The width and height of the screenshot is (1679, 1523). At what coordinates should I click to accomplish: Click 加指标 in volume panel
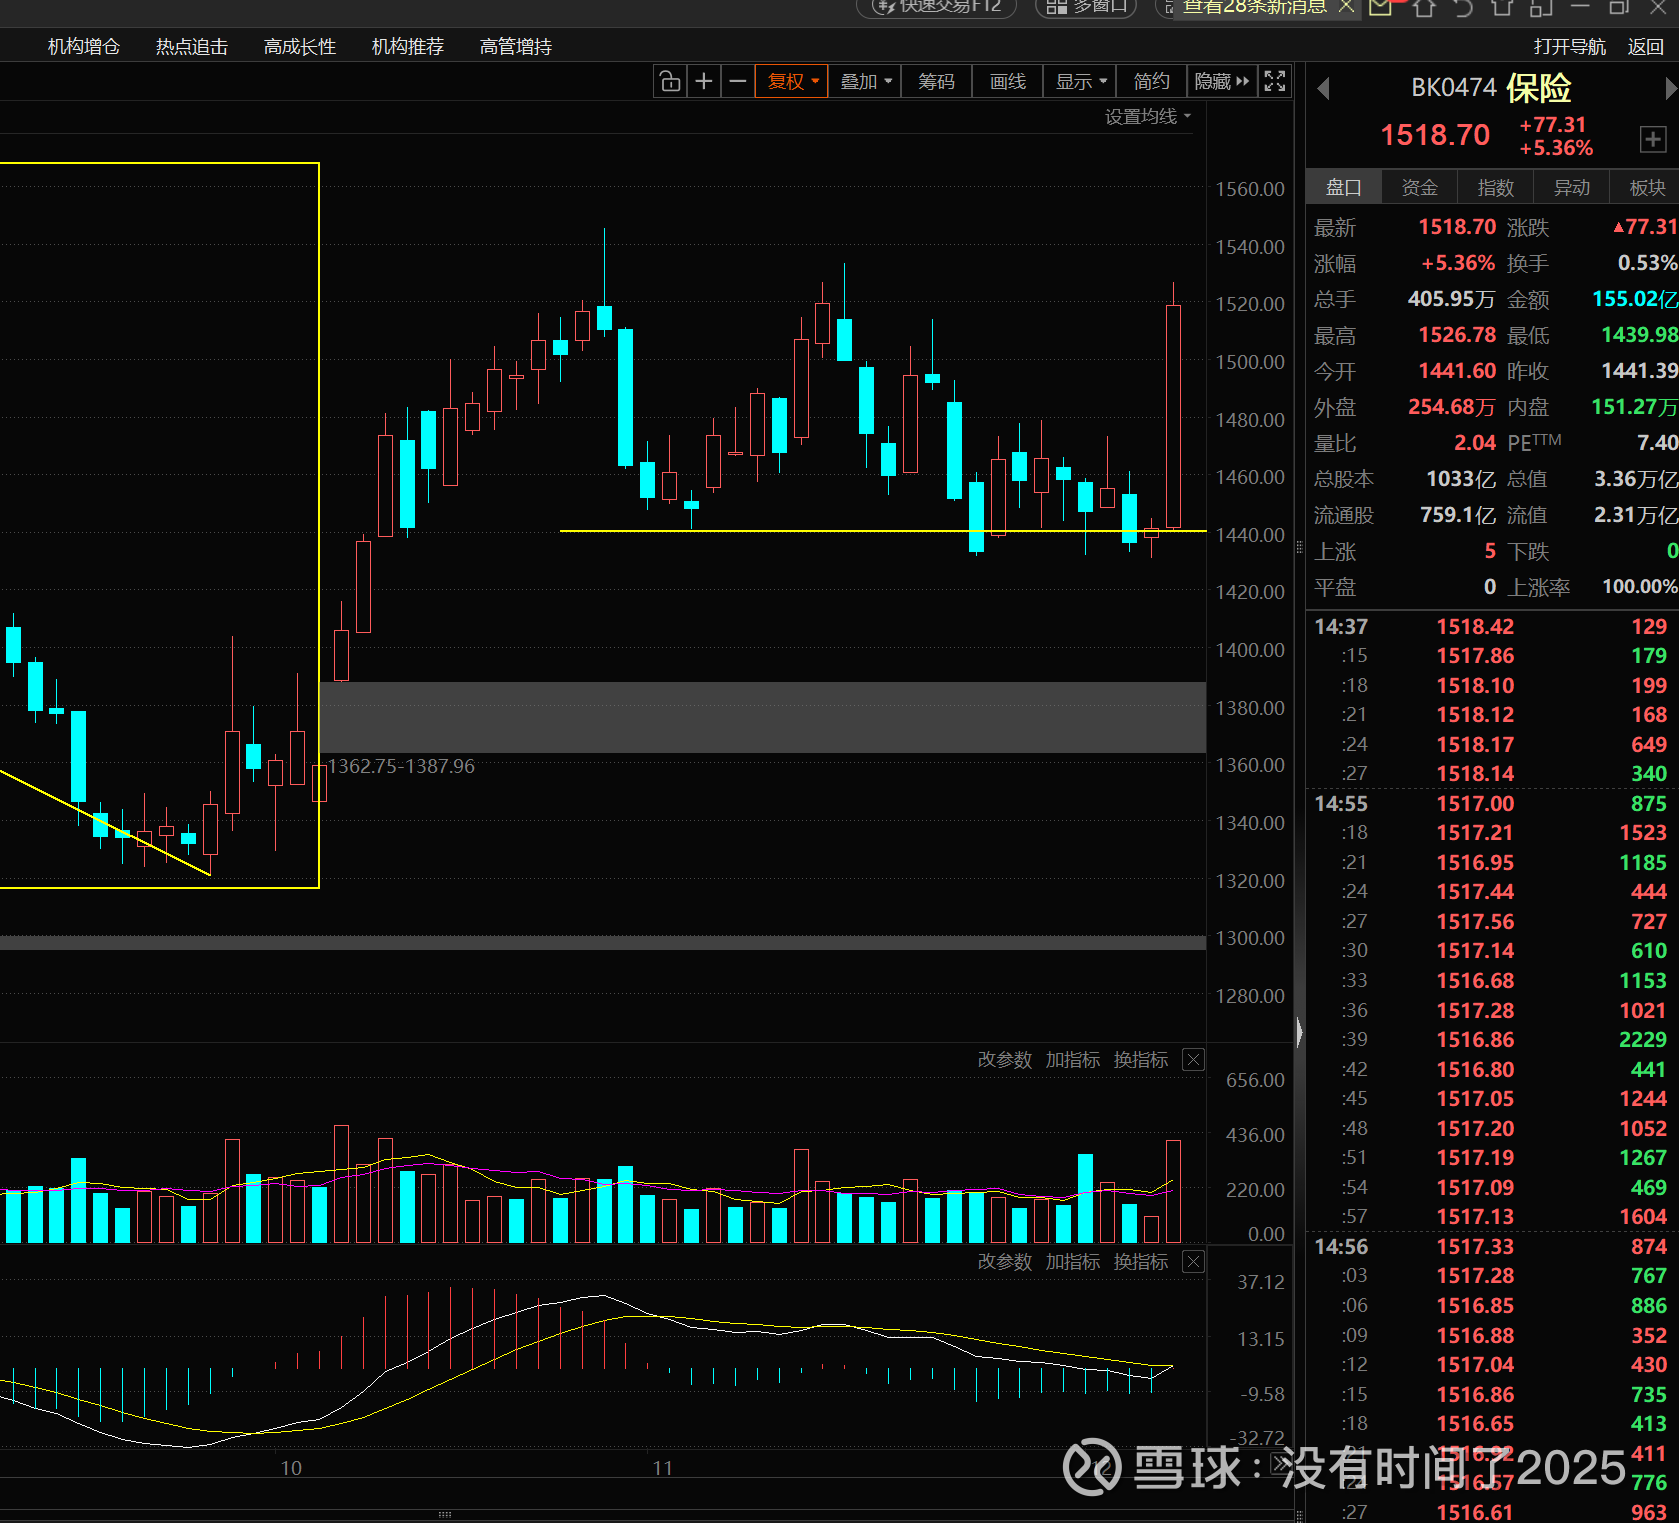pyautogui.click(x=1072, y=1060)
